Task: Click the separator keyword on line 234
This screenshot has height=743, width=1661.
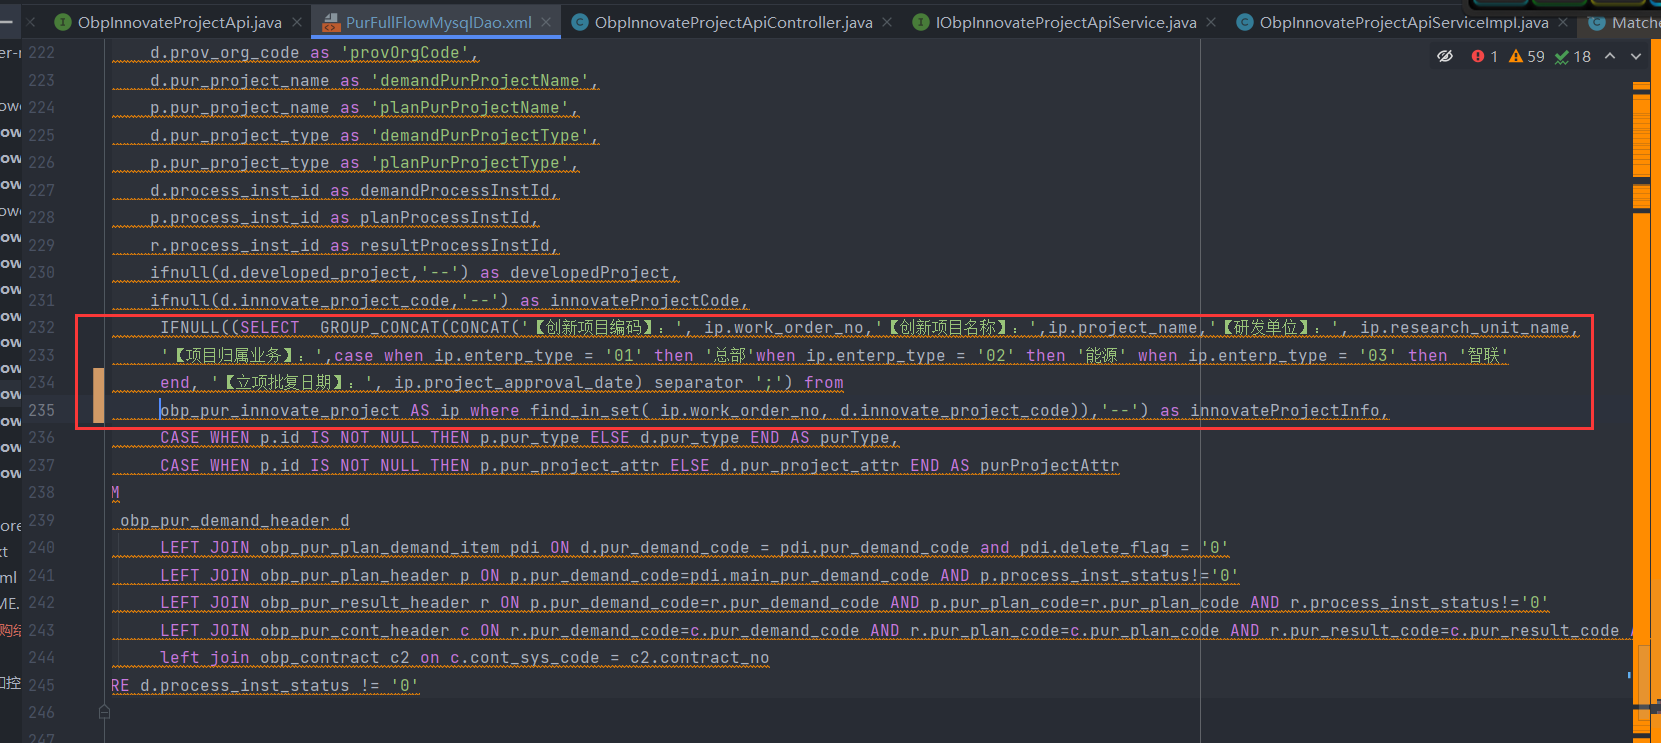Action: pyautogui.click(x=699, y=383)
